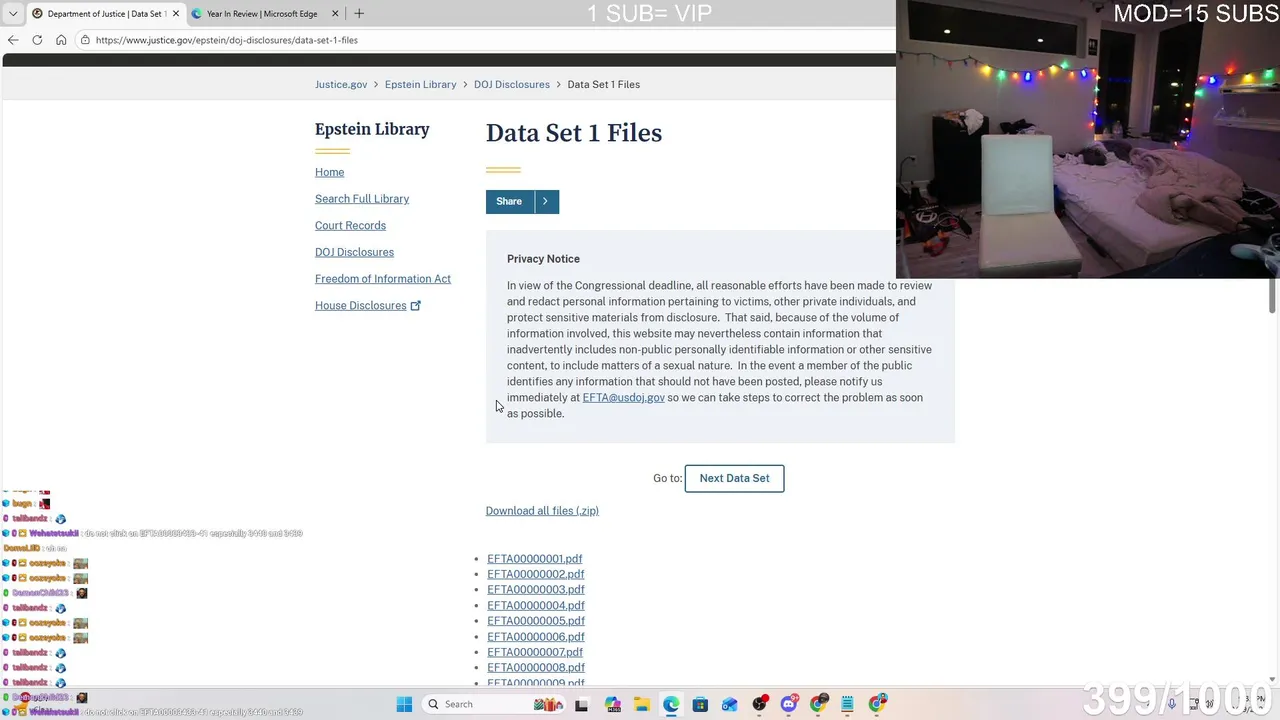Open EFTA00000004.pdf

(x=535, y=606)
